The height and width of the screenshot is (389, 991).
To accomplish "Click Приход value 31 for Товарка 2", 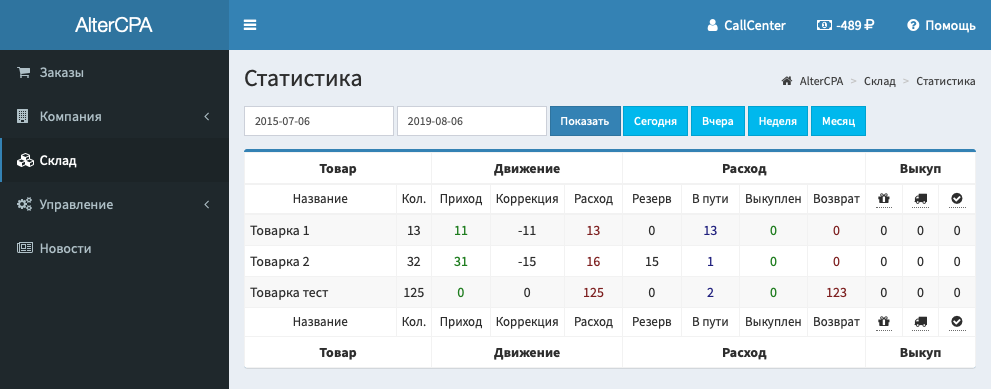I will point(461,261).
